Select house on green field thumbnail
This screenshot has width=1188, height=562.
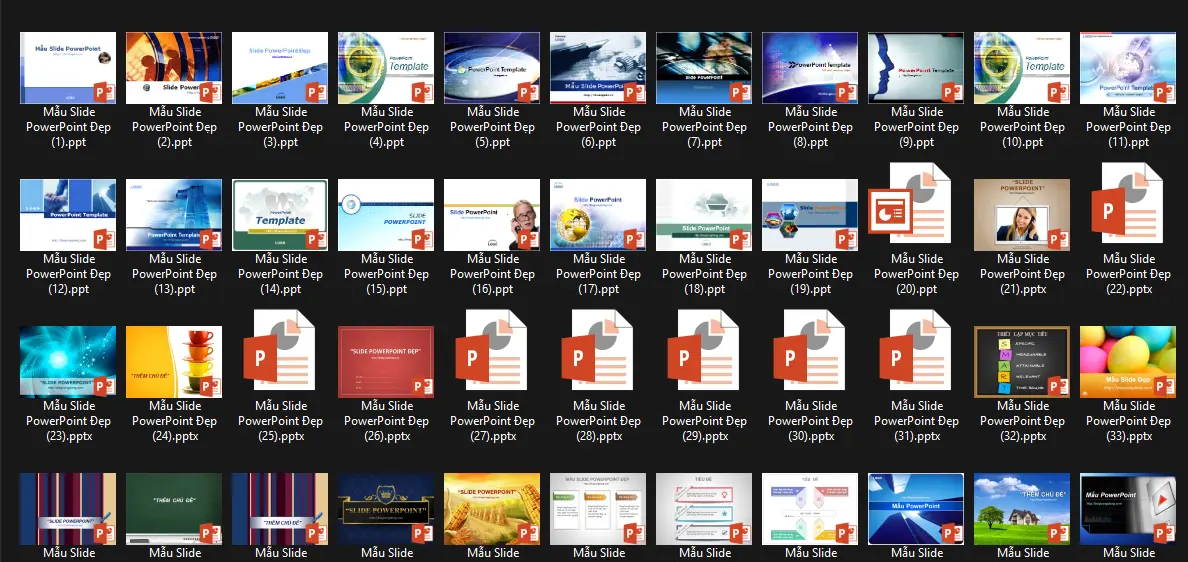1023,509
